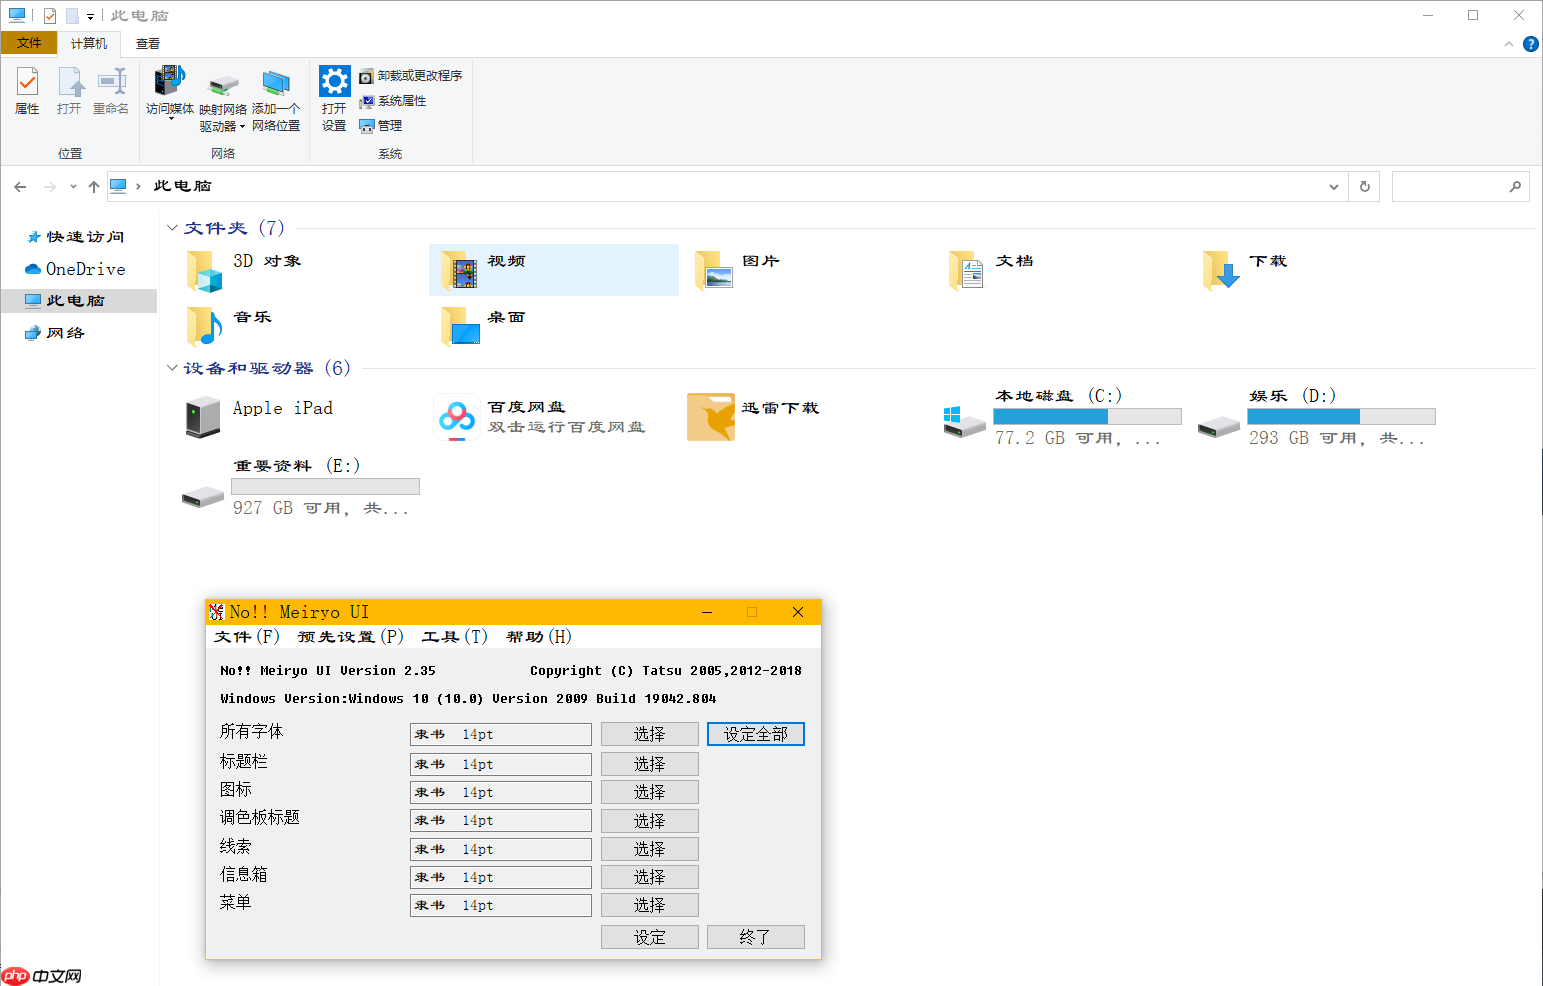Click the 设定全部 (Set all) button
The image size is (1543, 986).
[755, 734]
